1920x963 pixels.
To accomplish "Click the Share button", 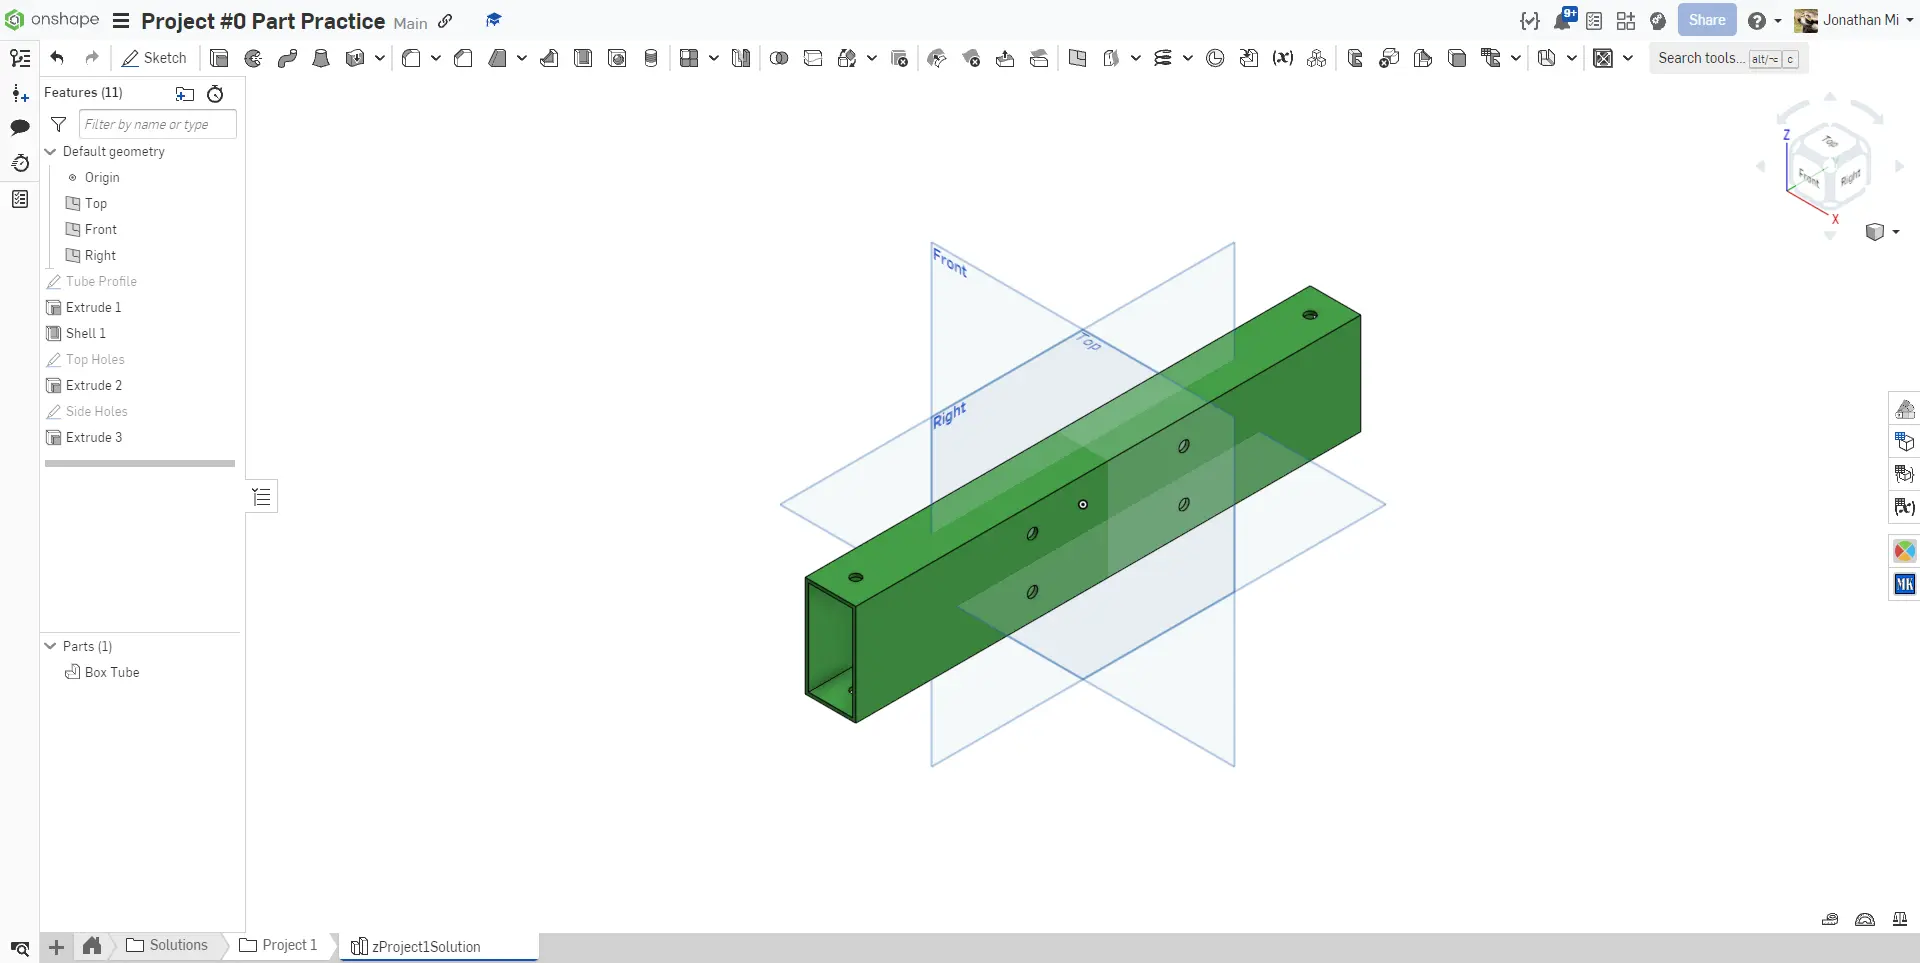I will (x=1707, y=20).
